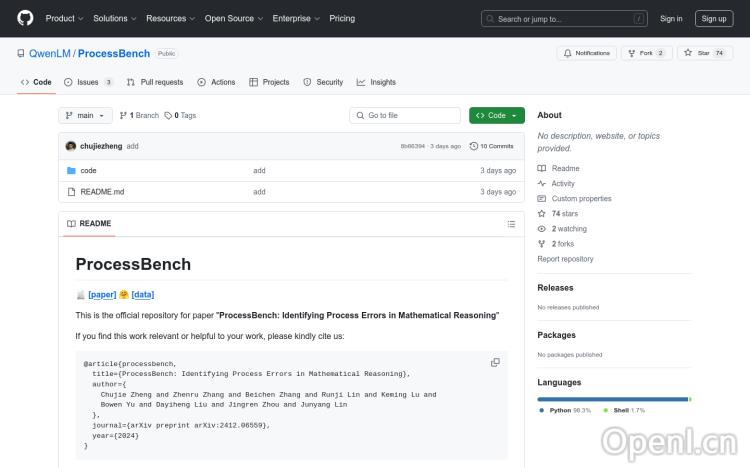The width and height of the screenshot is (750, 468).
Task: Click the Star button star icon
Action: click(688, 53)
